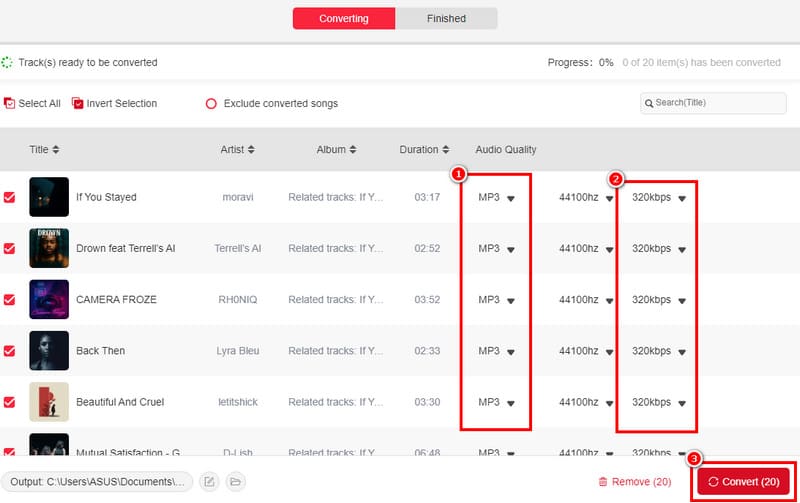This screenshot has height=503, width=800.
Task: Click artist name letitshick
Action: (x=238, y=402)
